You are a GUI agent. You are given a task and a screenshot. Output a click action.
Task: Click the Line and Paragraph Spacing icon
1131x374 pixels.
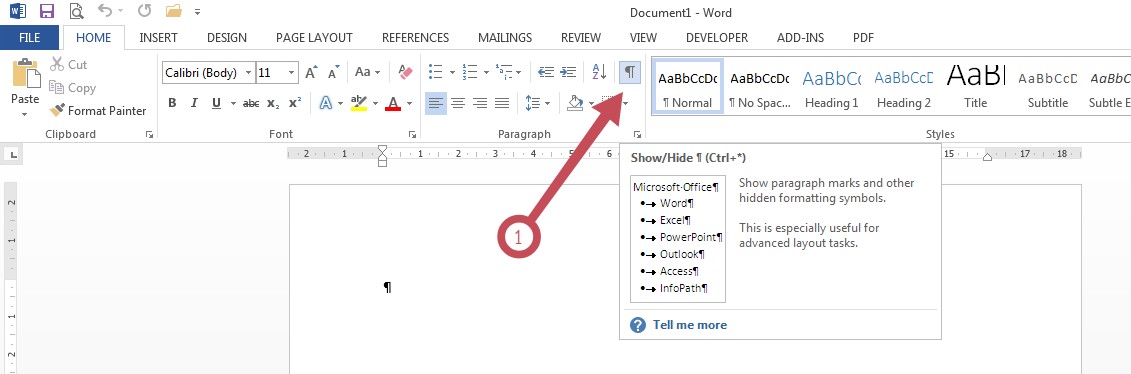coord(534,104)
